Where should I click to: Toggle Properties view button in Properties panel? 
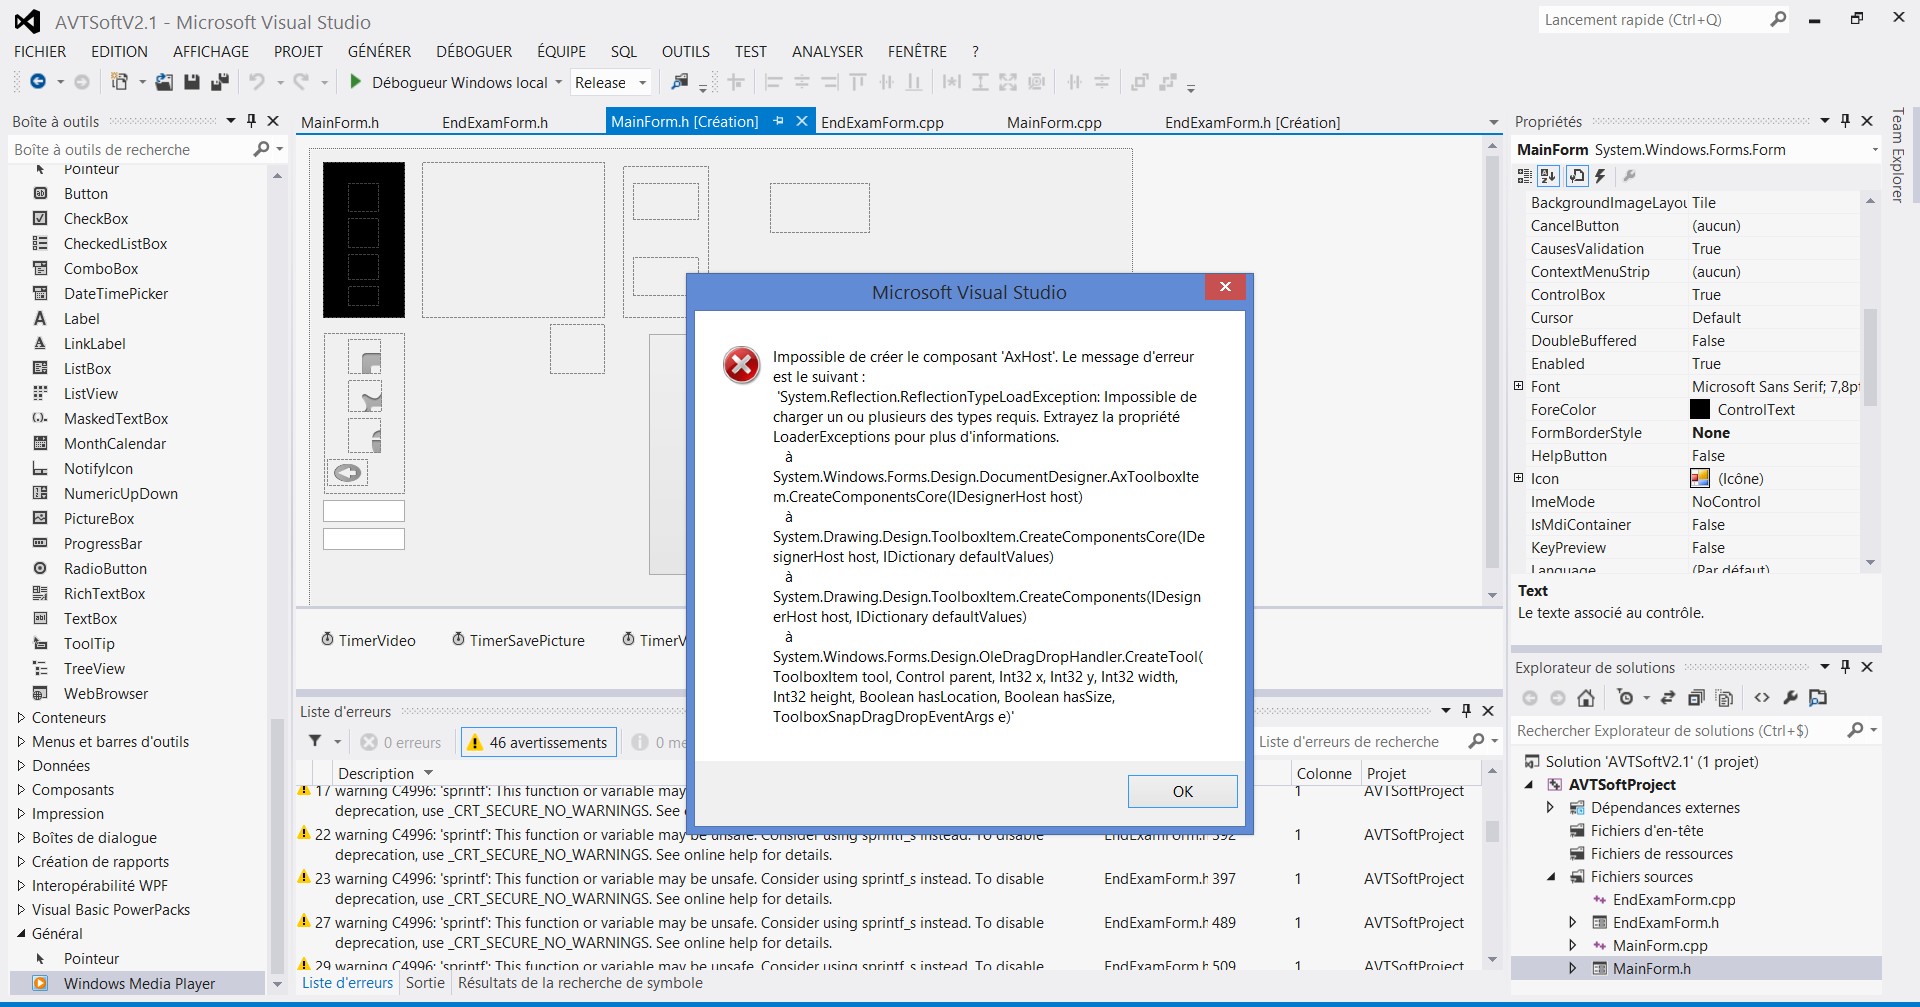tap(1577, 176)
